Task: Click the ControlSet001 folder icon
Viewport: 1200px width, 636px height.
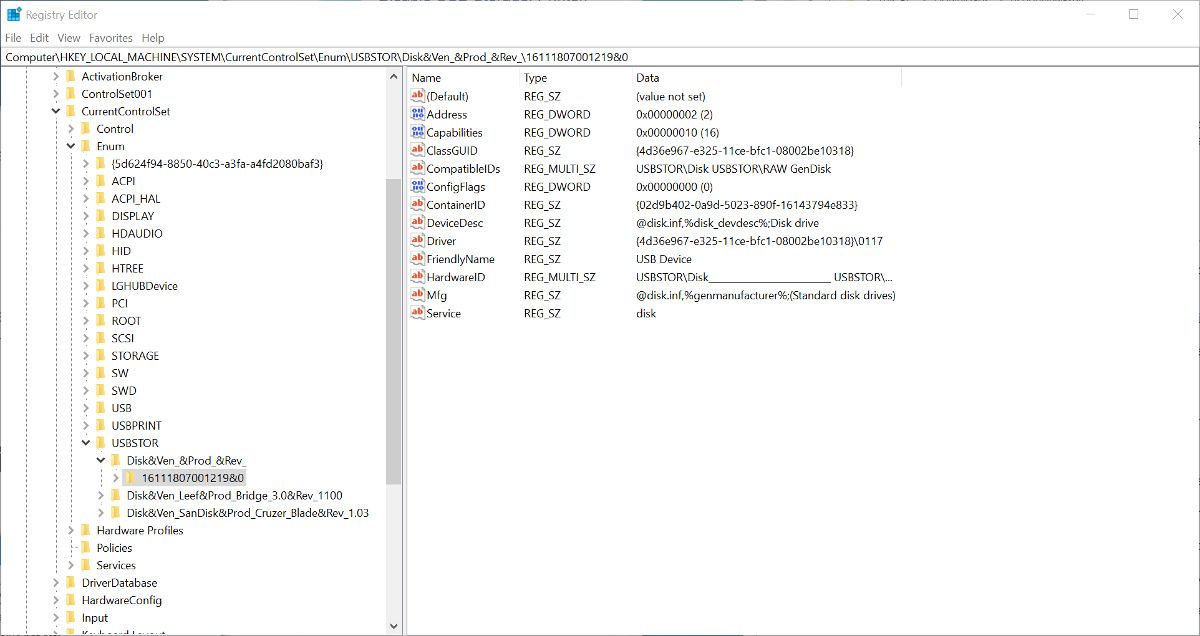Action: pos(70,94)
